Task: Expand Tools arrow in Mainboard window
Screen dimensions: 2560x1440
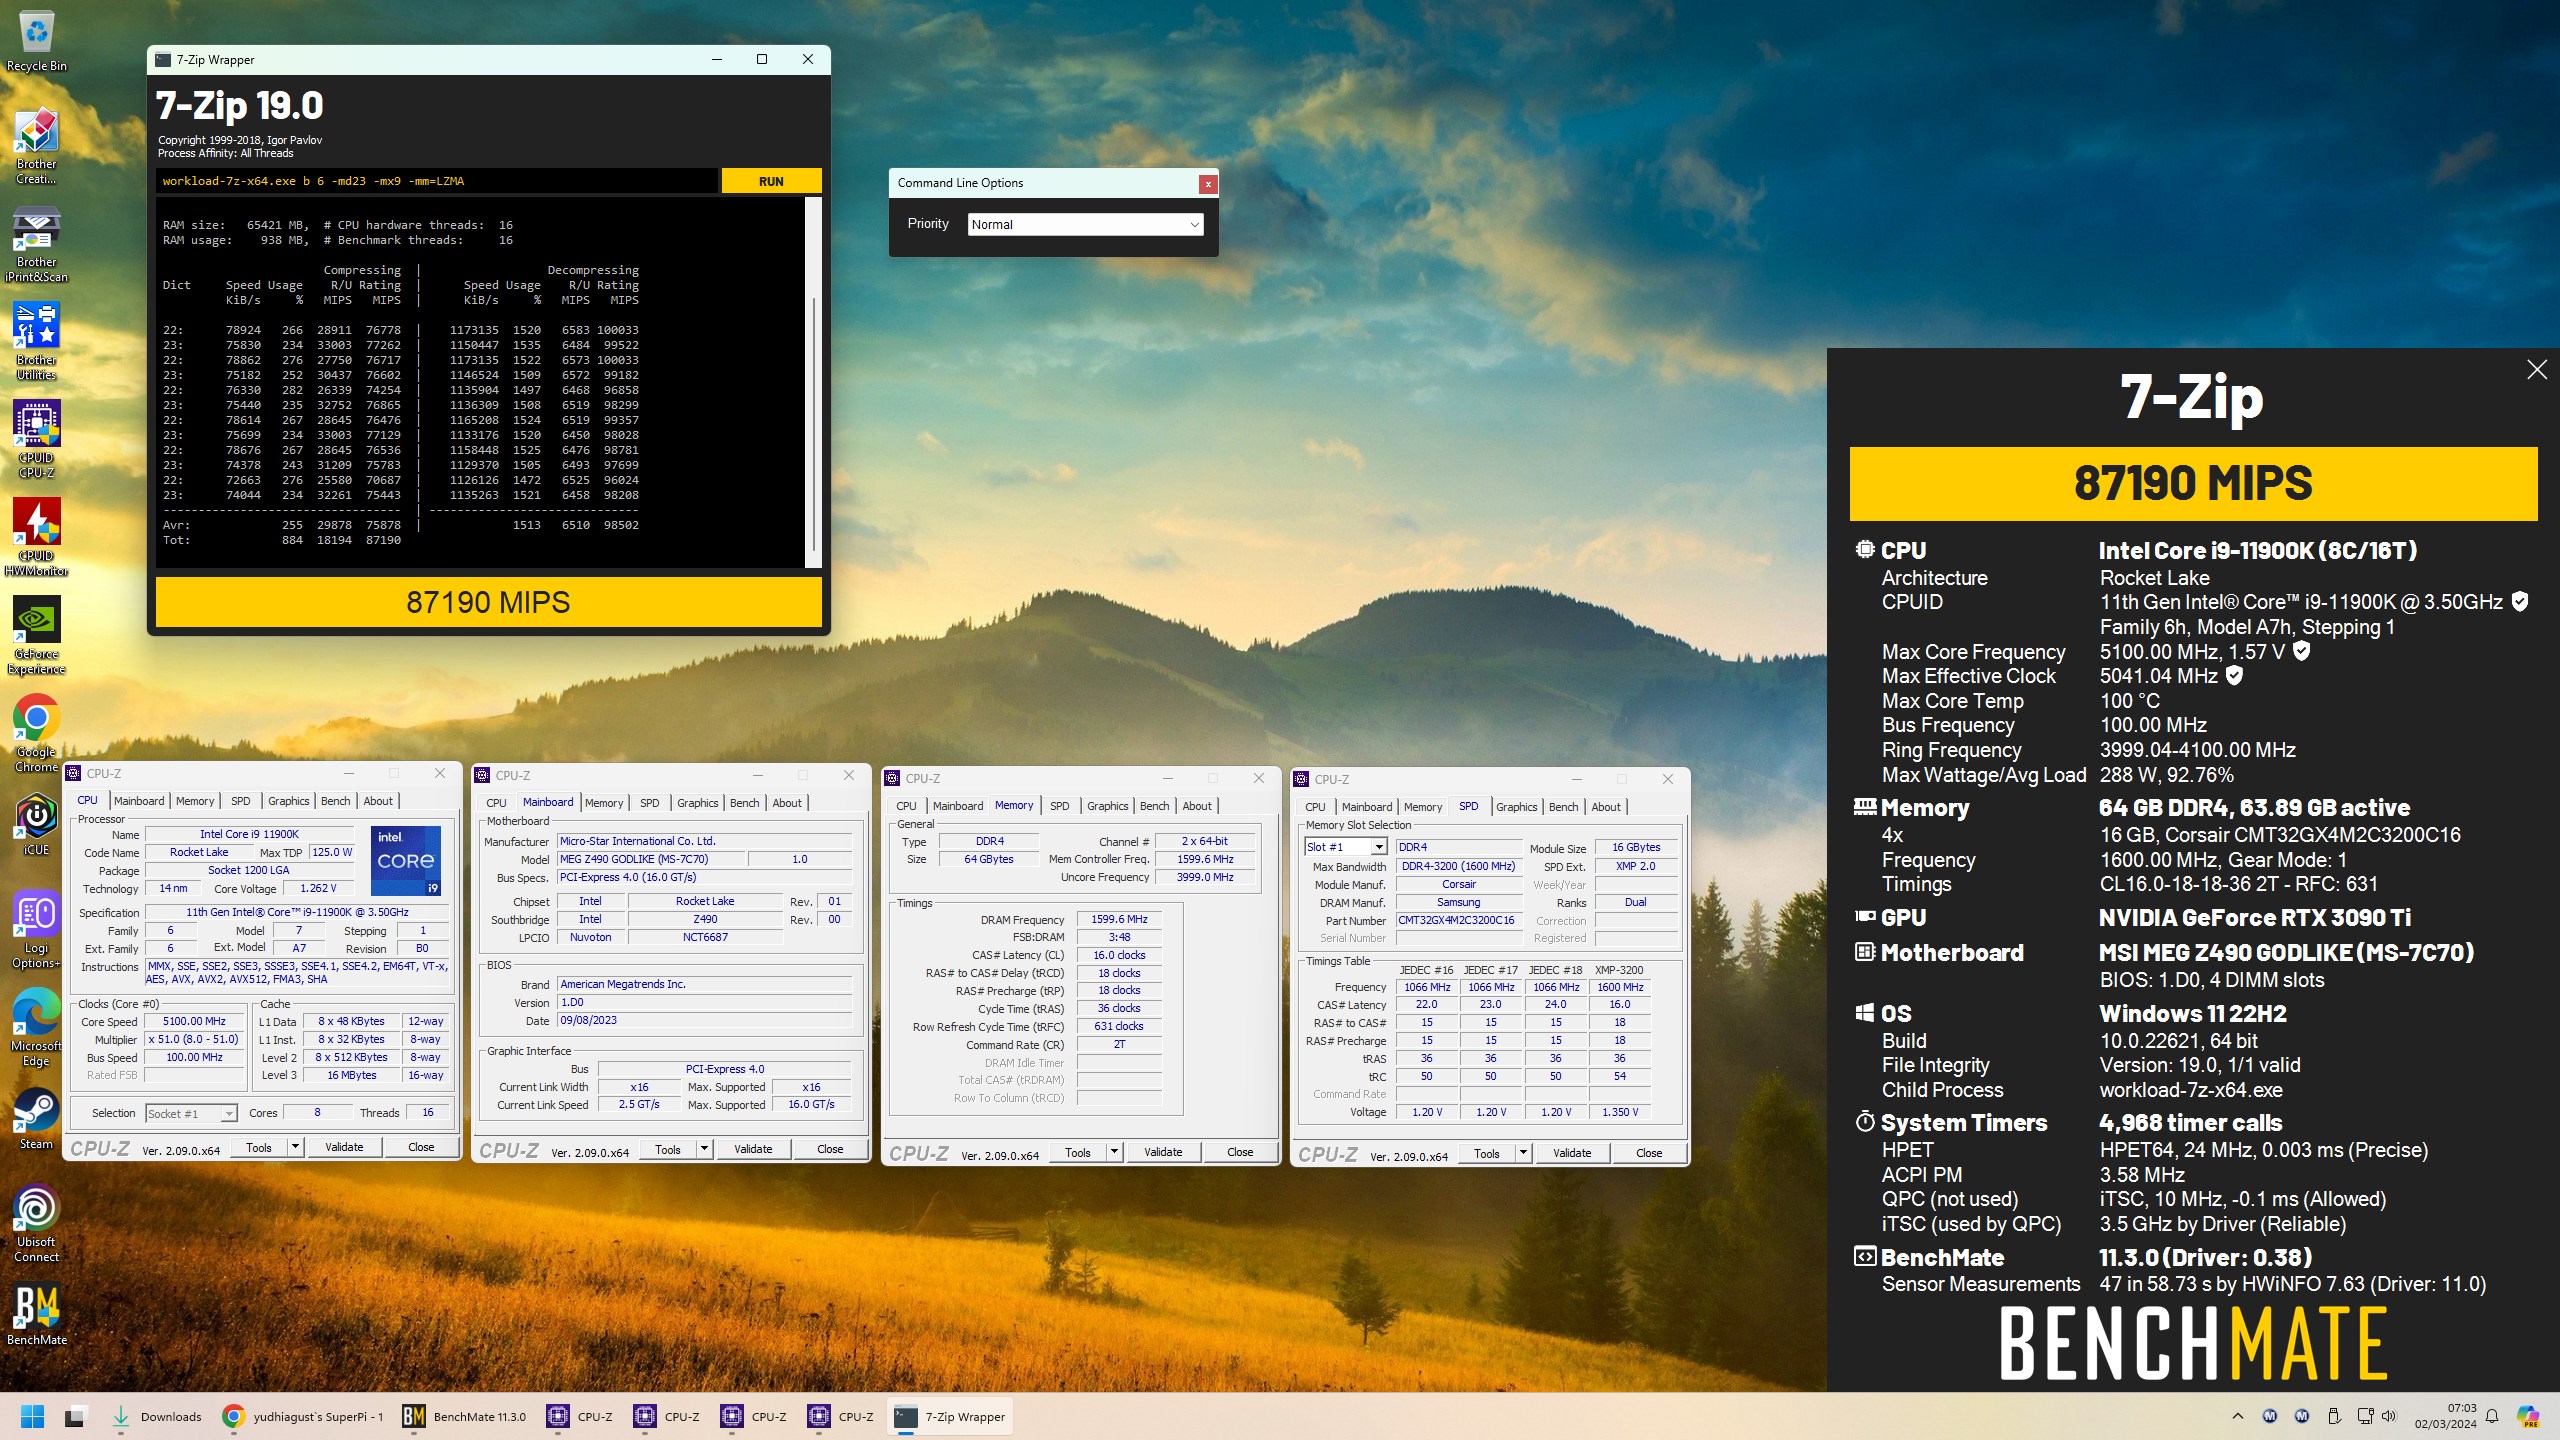Action: tap(704, 1149)
